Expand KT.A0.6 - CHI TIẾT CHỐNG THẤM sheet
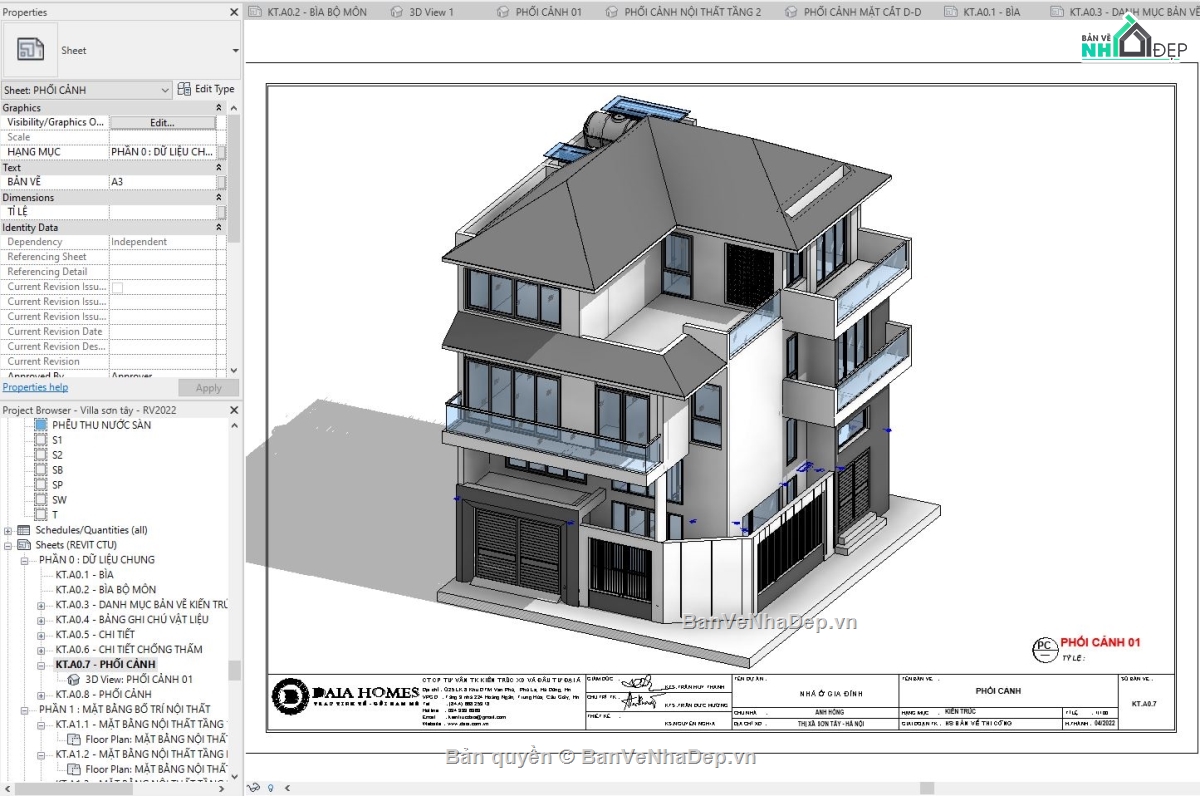Screen dimensions: 1200x796 [x=41, y=650]
